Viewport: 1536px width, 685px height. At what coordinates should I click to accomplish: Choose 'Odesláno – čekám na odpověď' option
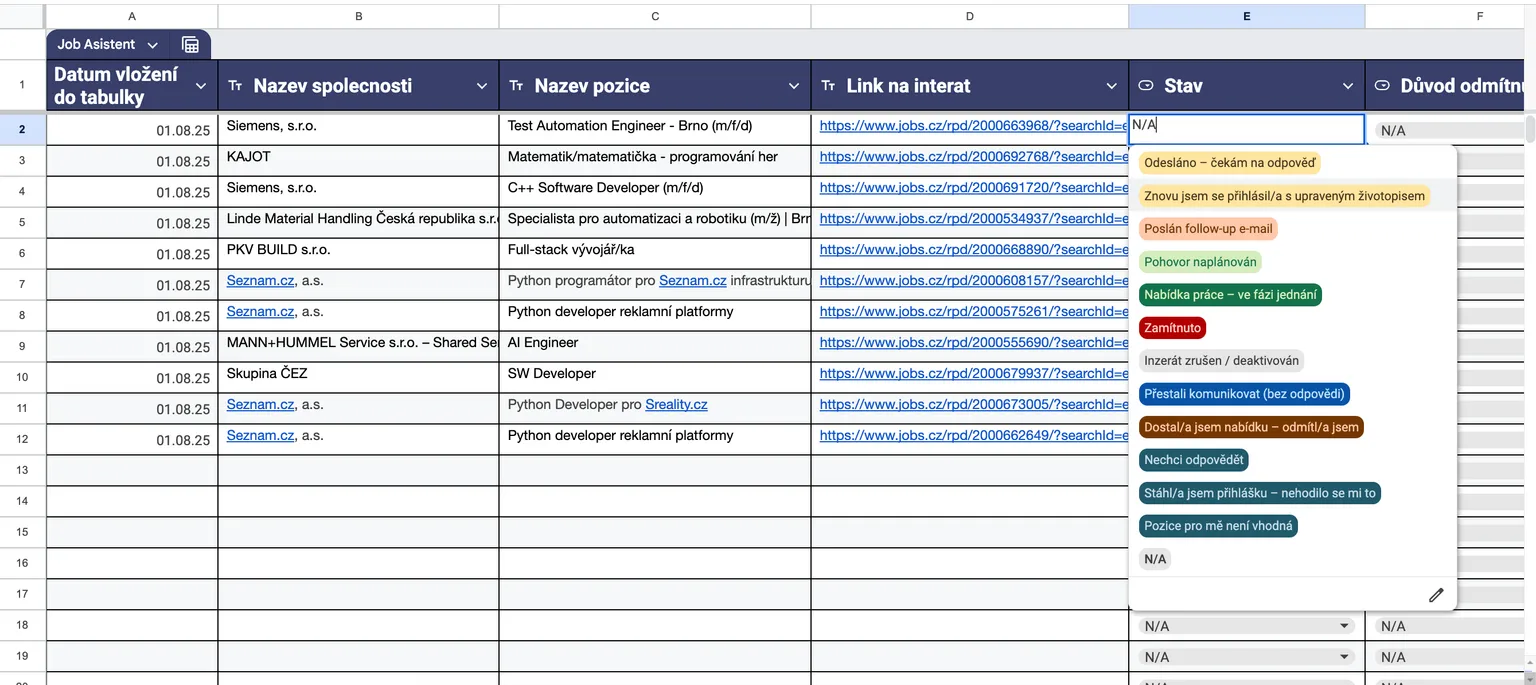tap(1230, 163)
